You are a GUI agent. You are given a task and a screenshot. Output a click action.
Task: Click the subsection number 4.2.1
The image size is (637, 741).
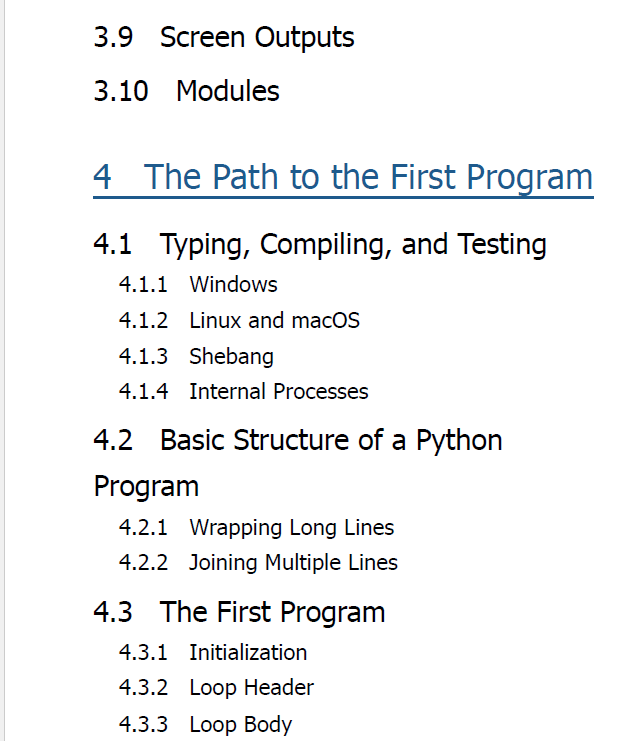pos(143,527)
